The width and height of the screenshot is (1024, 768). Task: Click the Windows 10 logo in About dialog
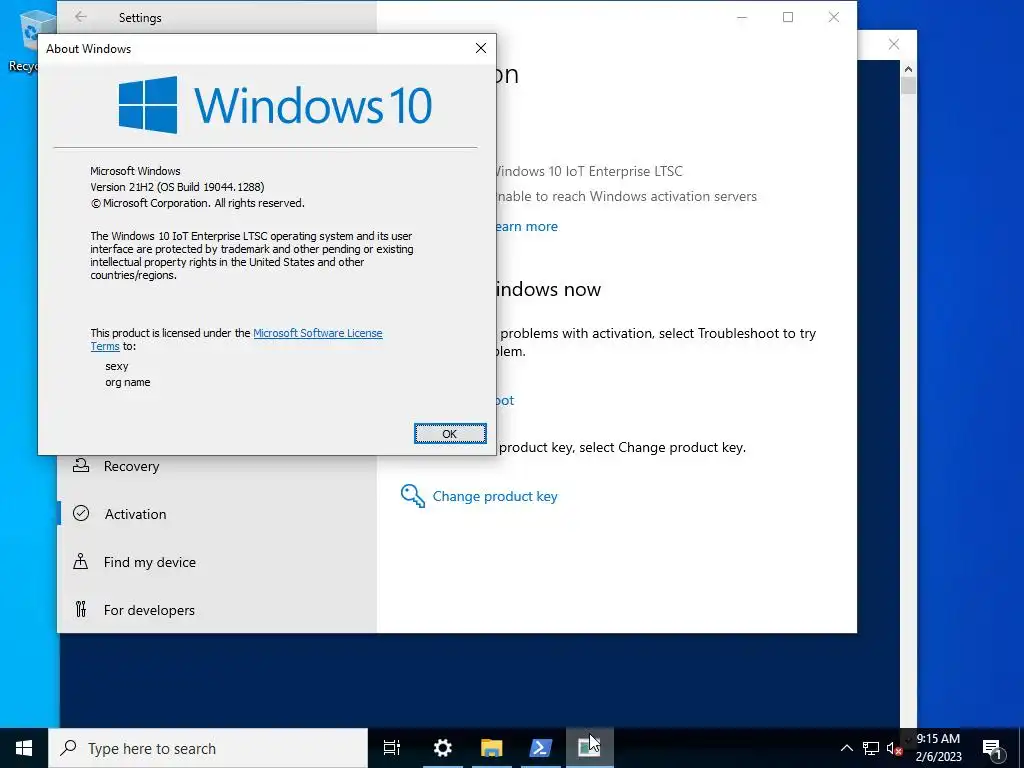click(x=275, y=105)
